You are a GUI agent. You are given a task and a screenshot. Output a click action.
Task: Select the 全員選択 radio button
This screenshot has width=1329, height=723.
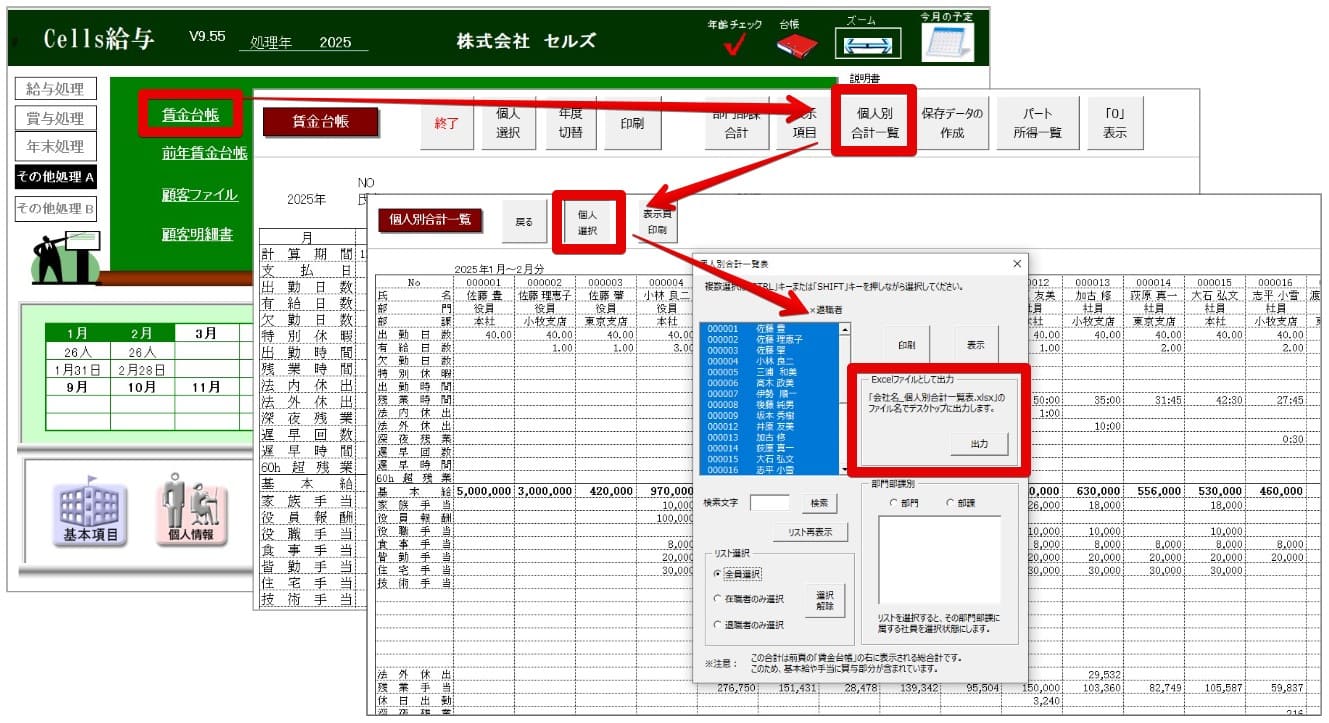click(718, 574)
